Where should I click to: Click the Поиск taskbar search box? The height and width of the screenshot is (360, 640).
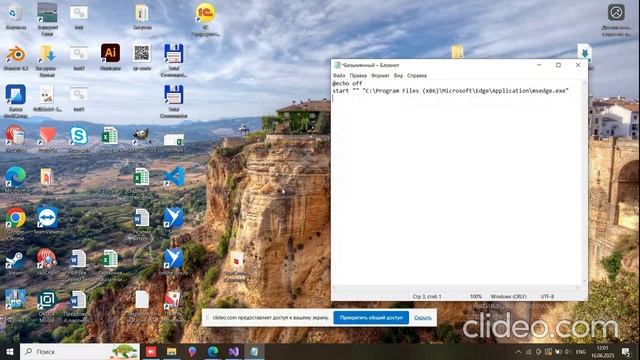click(x=80, y=351)
